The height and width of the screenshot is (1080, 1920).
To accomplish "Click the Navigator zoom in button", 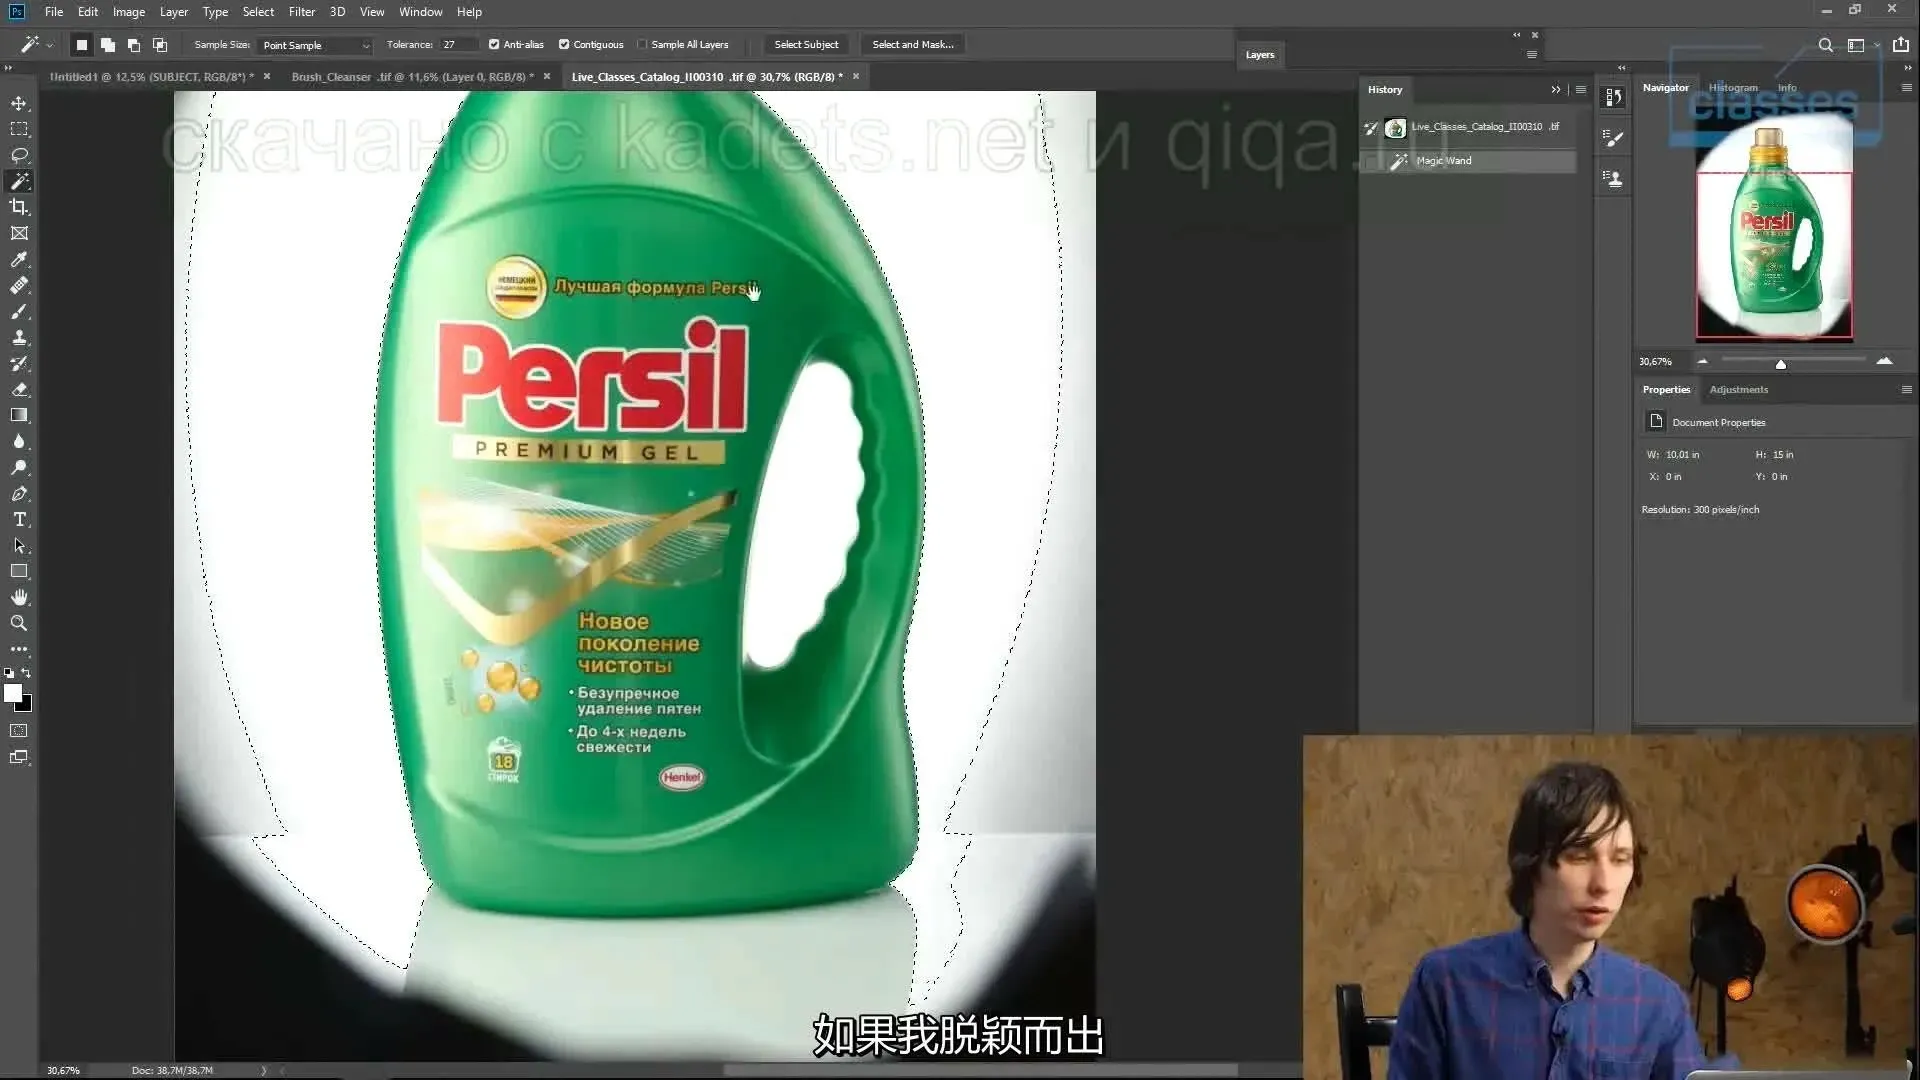I will click(1884, 361).
